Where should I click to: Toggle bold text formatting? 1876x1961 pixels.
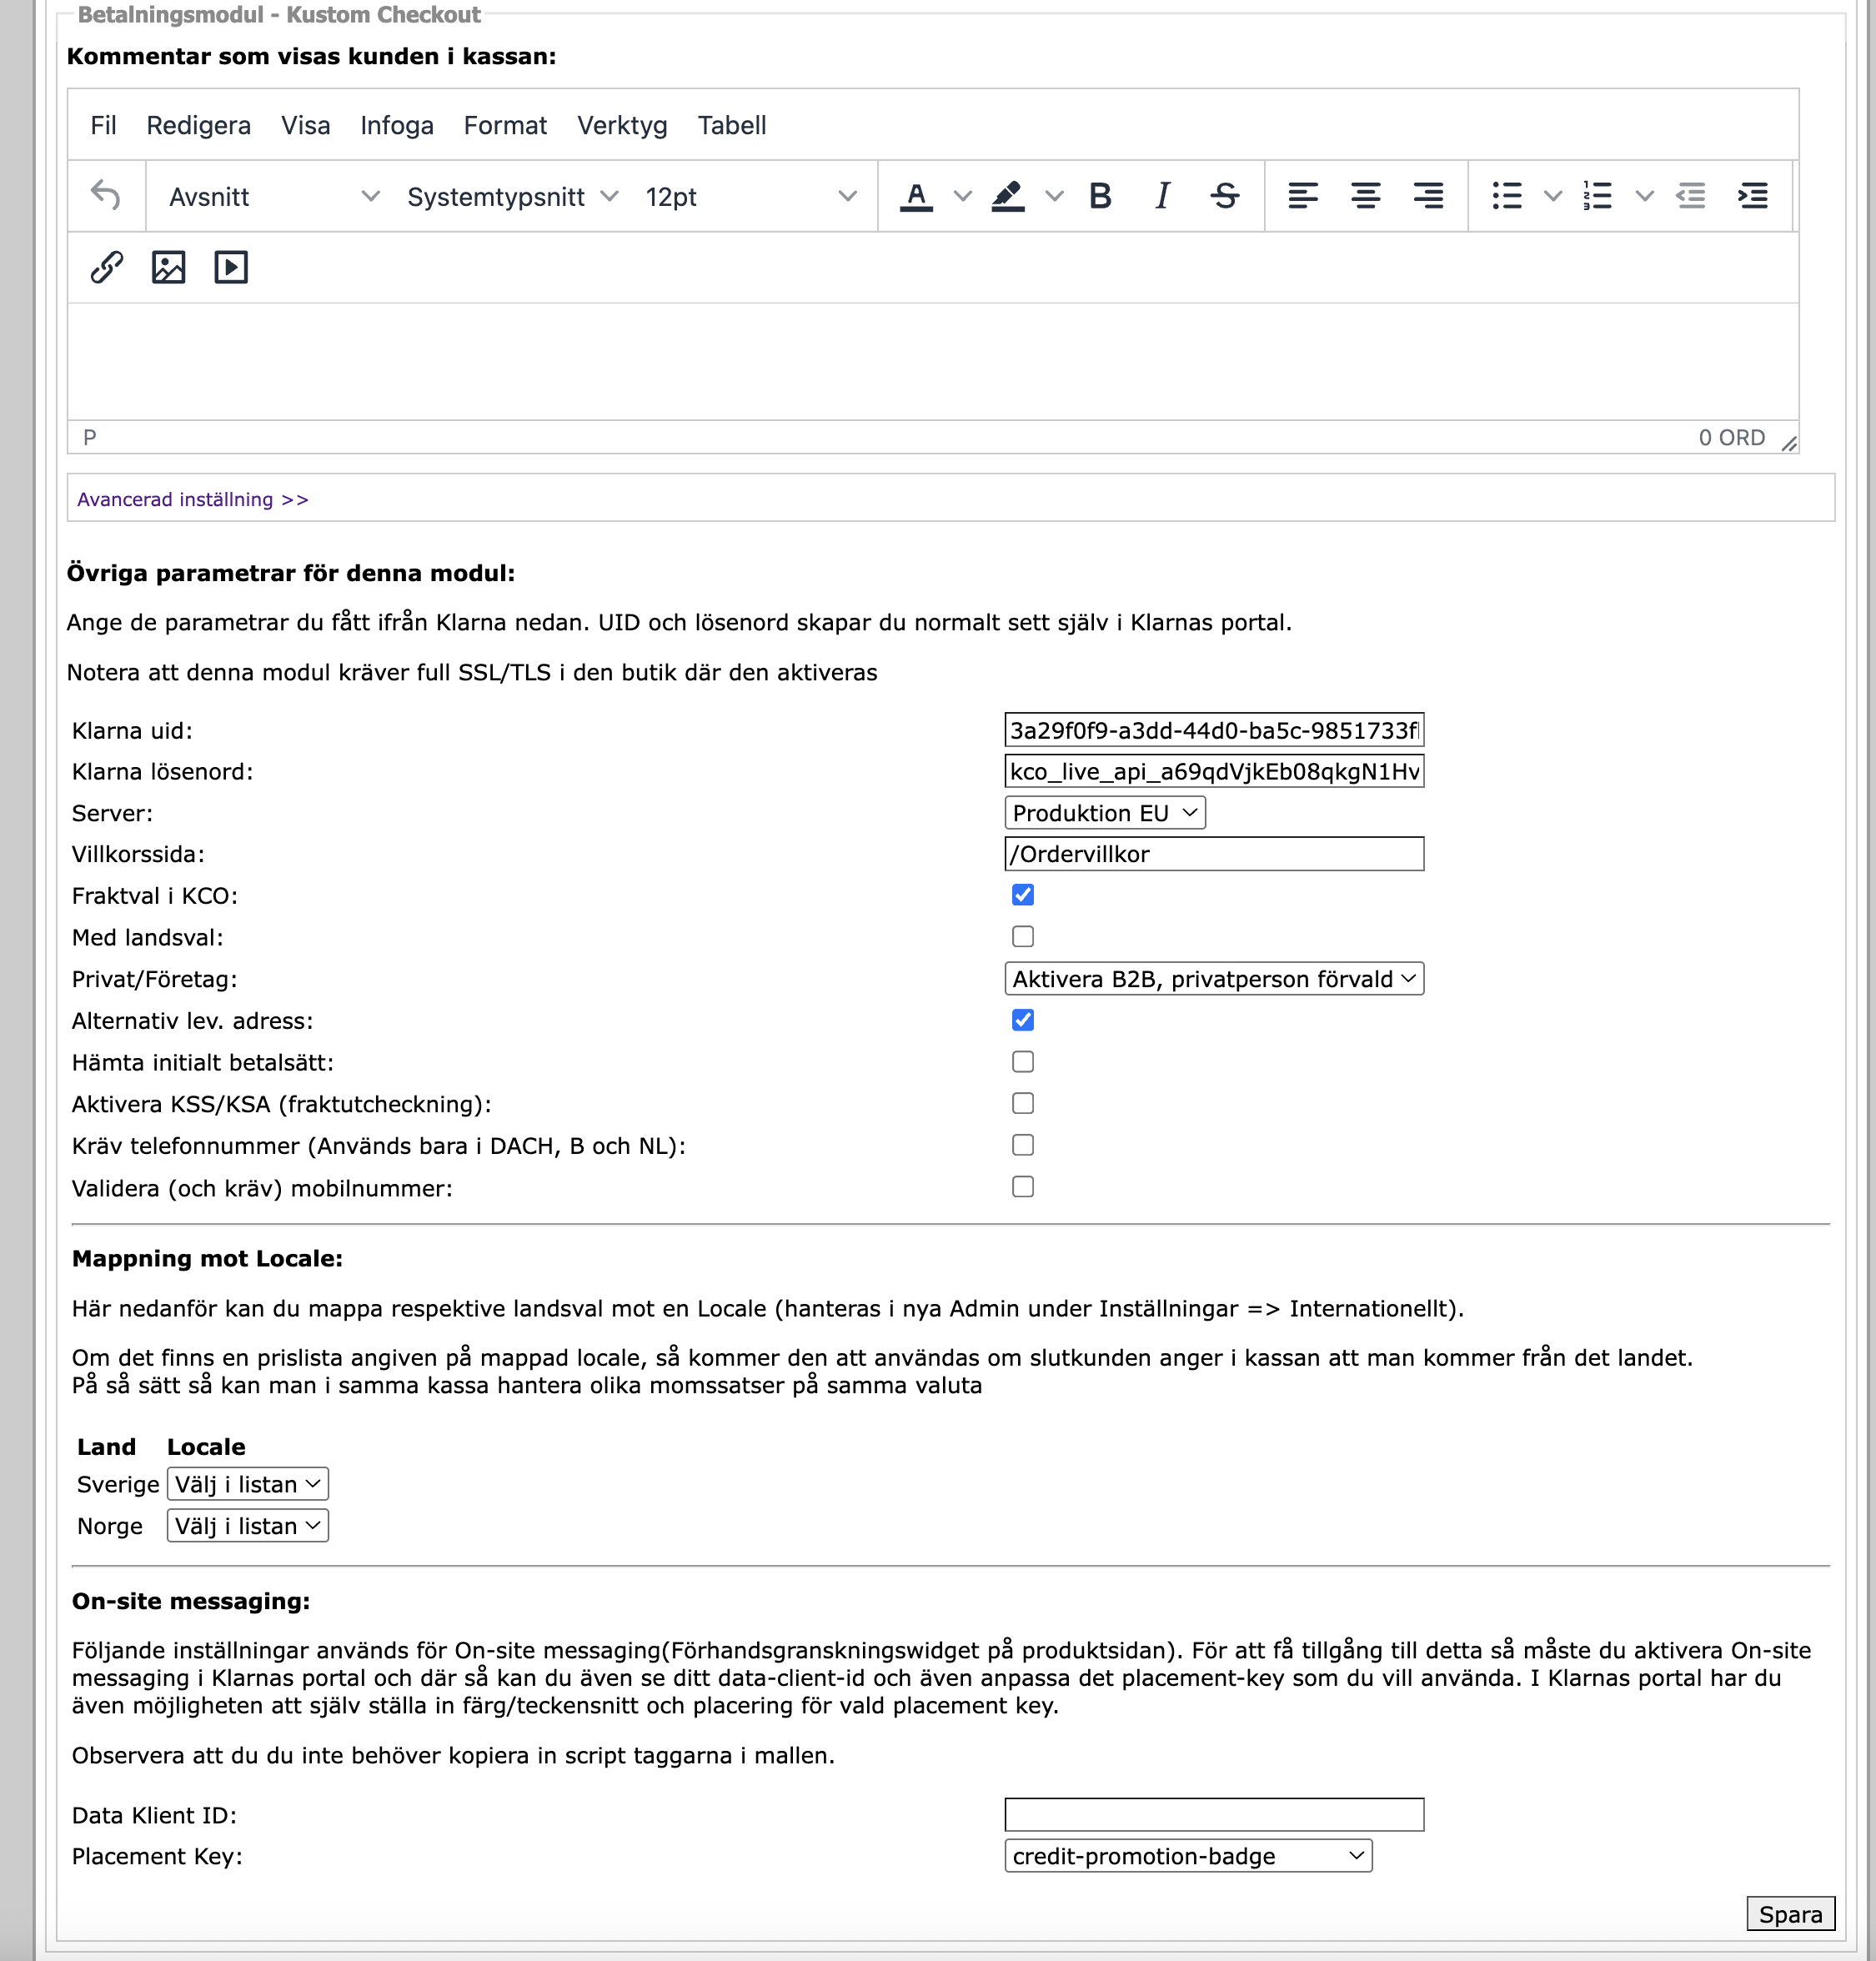pyautogui.click(x=1100, y=196)
